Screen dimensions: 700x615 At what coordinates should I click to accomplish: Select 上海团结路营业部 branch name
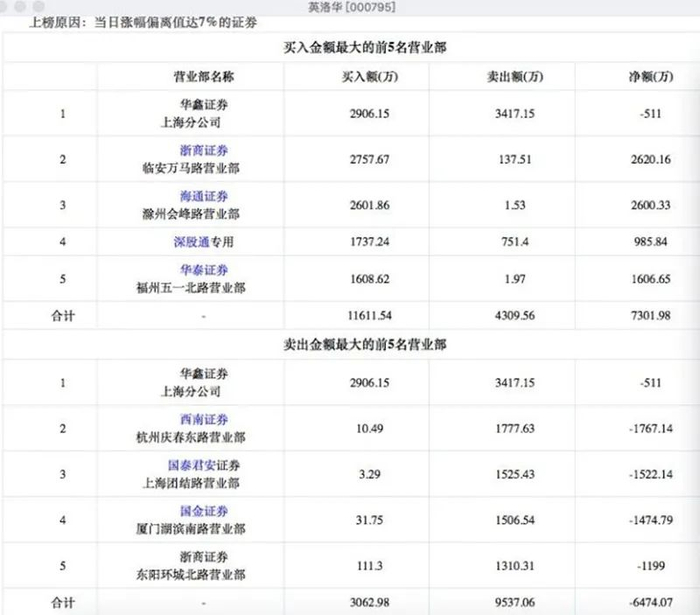point(191,483)
